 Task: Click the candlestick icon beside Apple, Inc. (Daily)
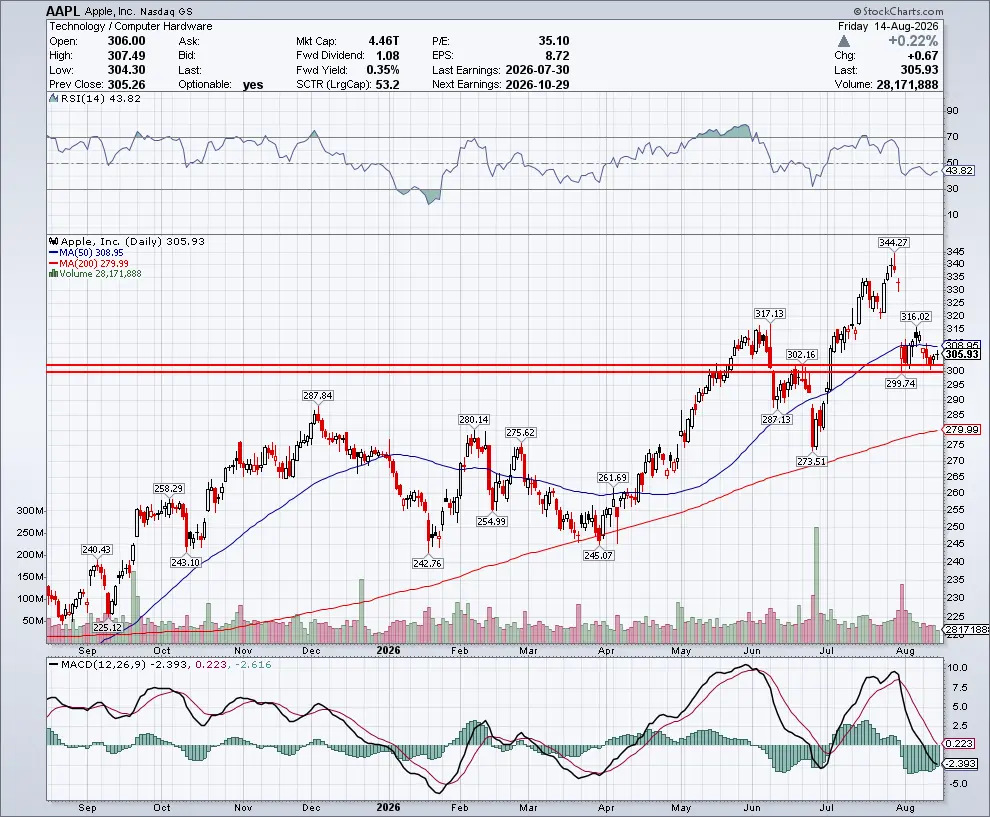(54, 241)
